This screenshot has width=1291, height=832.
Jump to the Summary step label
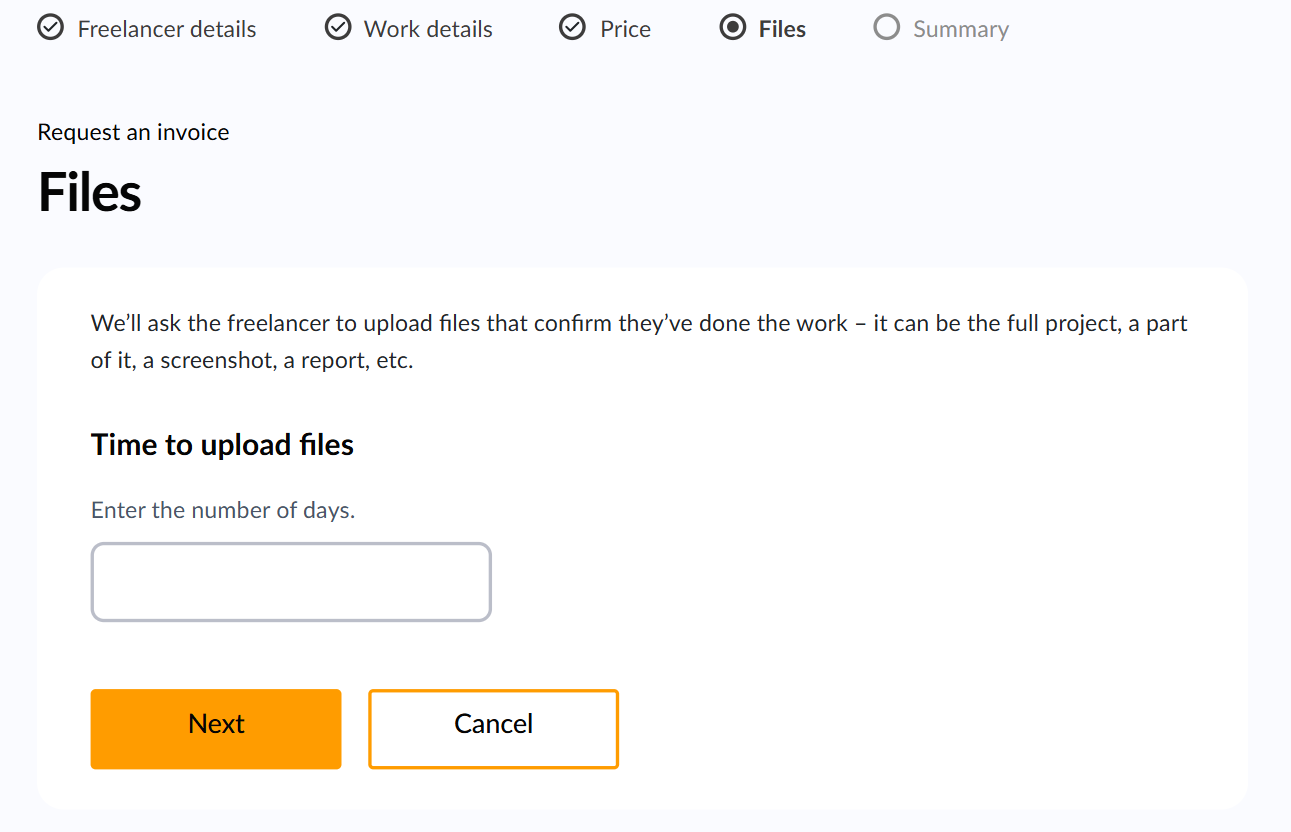pos(960,30)
